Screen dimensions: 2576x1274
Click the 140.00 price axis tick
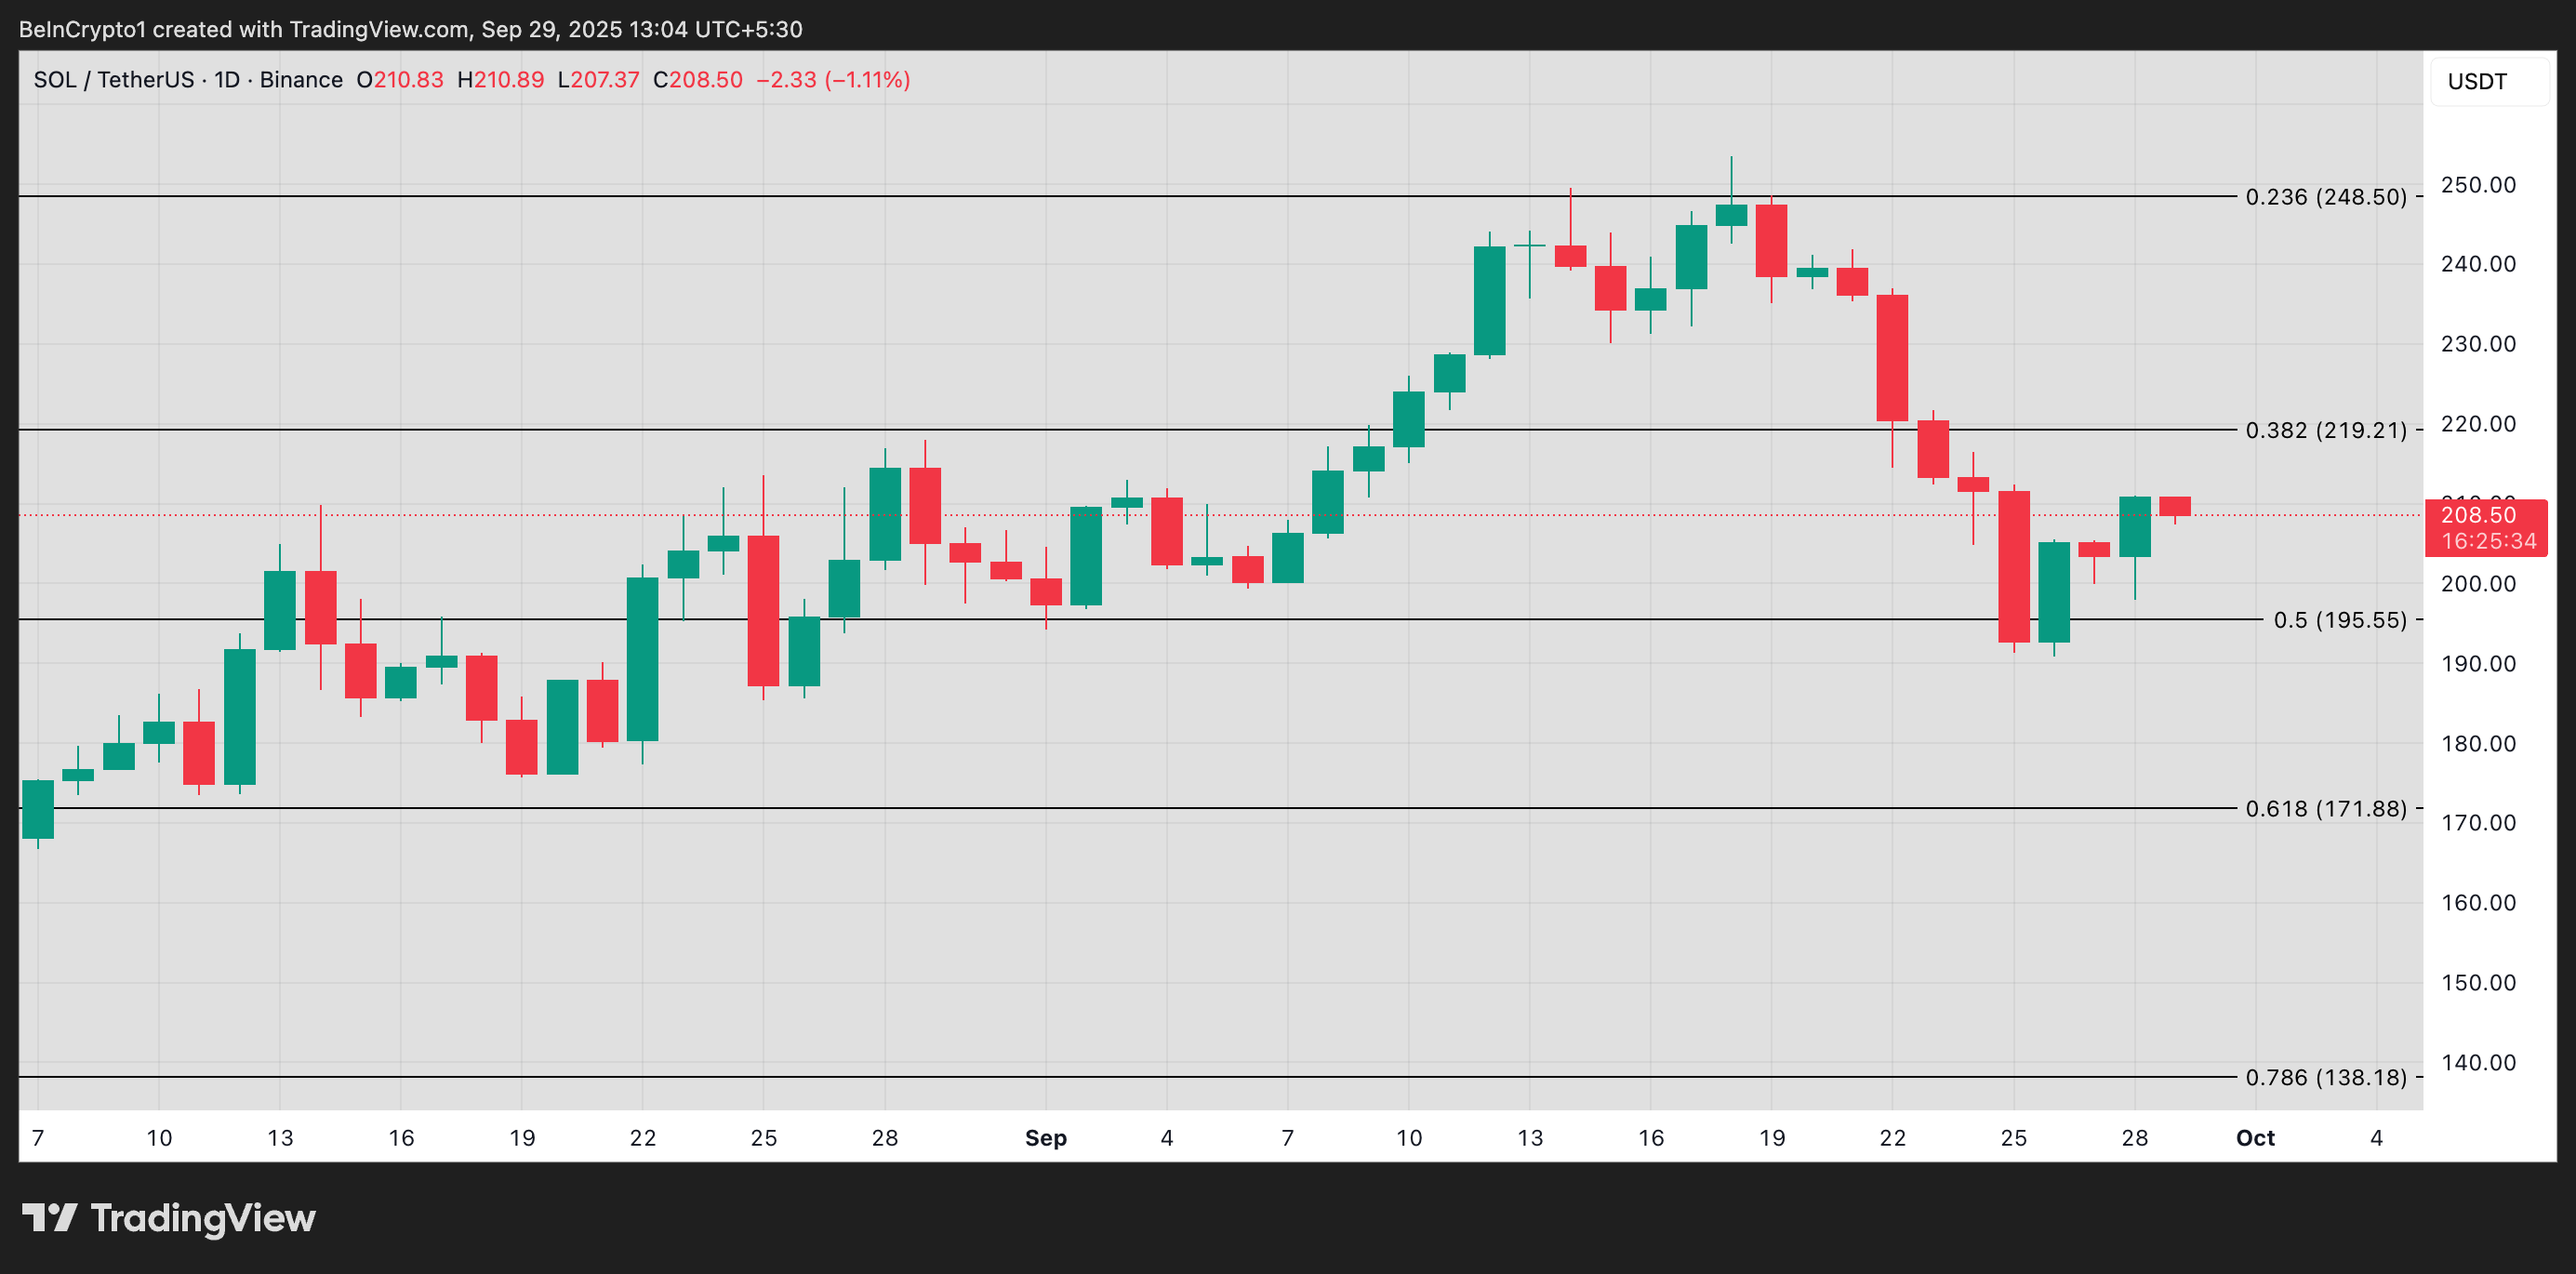[x=2478, y=1062]
